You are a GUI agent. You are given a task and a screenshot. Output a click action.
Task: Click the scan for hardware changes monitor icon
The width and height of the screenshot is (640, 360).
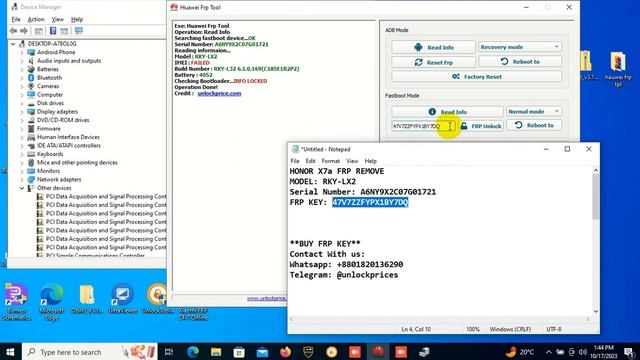[79, 31]
